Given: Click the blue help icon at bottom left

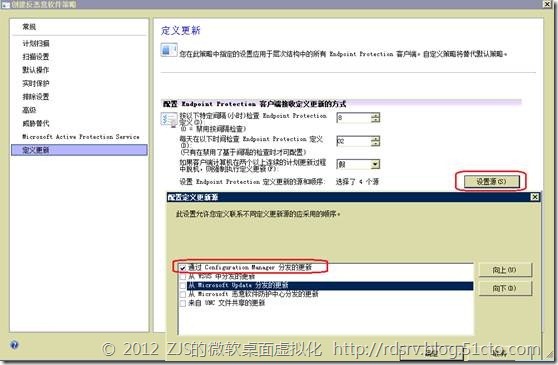Looking at the screenshot, I should [14, 344].
